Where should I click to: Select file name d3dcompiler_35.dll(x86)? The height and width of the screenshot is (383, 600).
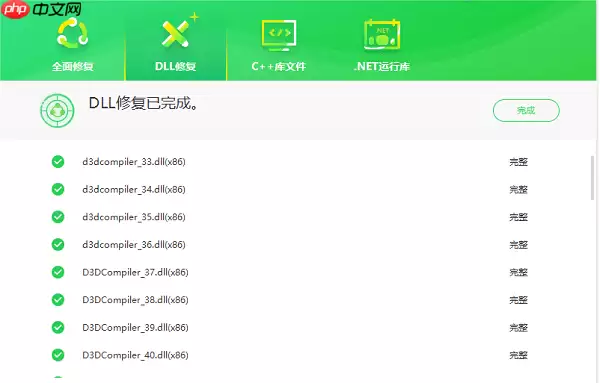pyautogui.click(x=134, y=217)
